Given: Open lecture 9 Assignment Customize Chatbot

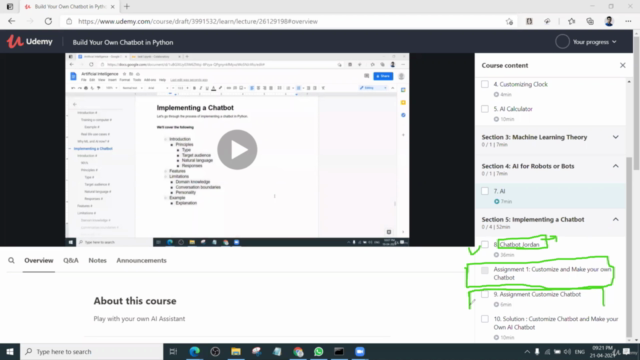Looking at the screenshot, I should click(x=537, y=294).
